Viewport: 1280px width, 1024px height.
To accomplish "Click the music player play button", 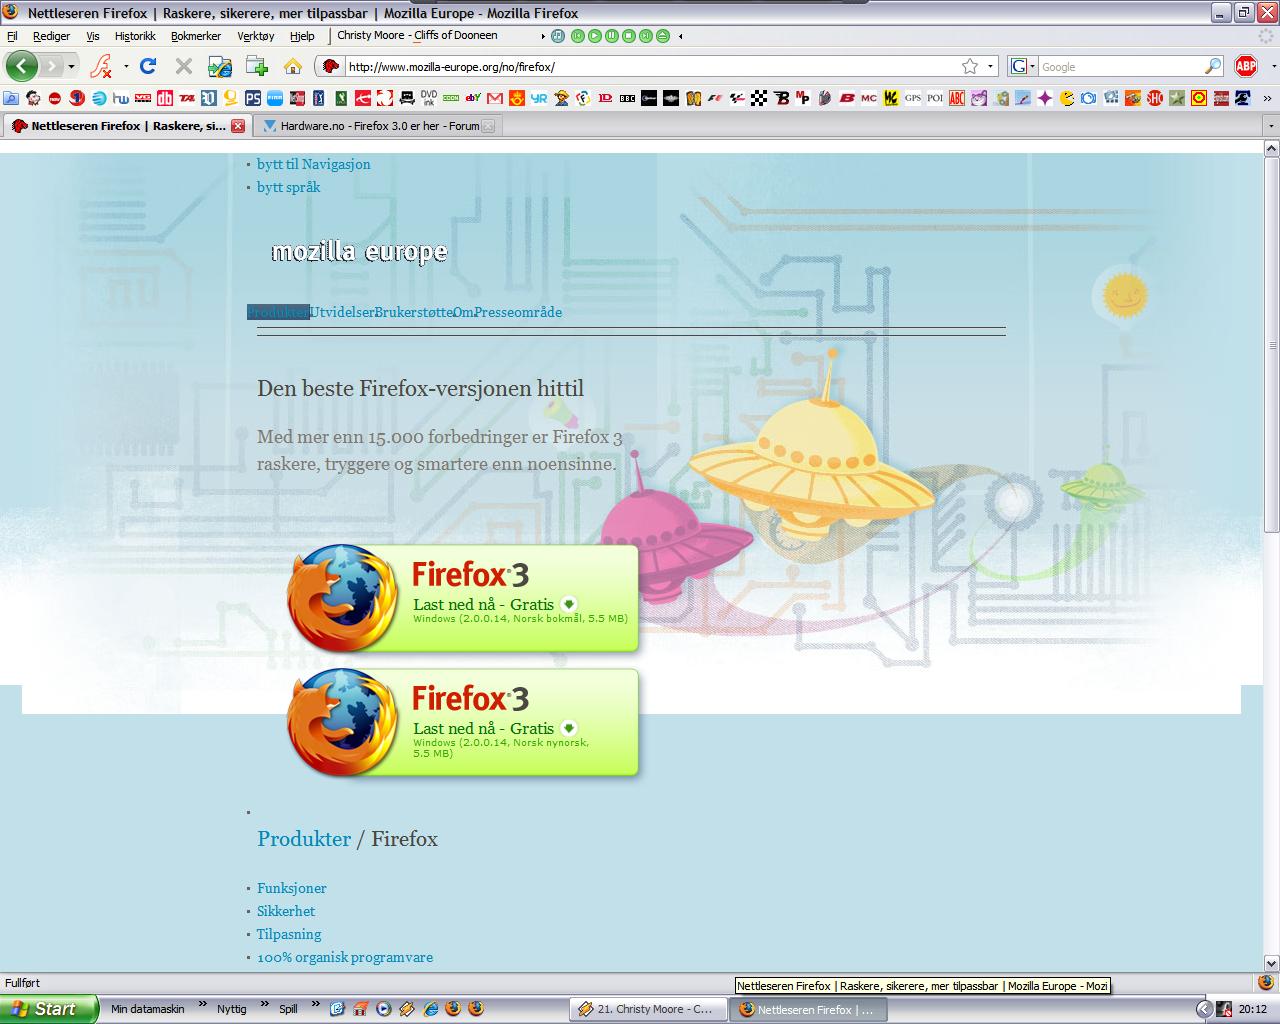I will coord(595,36).
